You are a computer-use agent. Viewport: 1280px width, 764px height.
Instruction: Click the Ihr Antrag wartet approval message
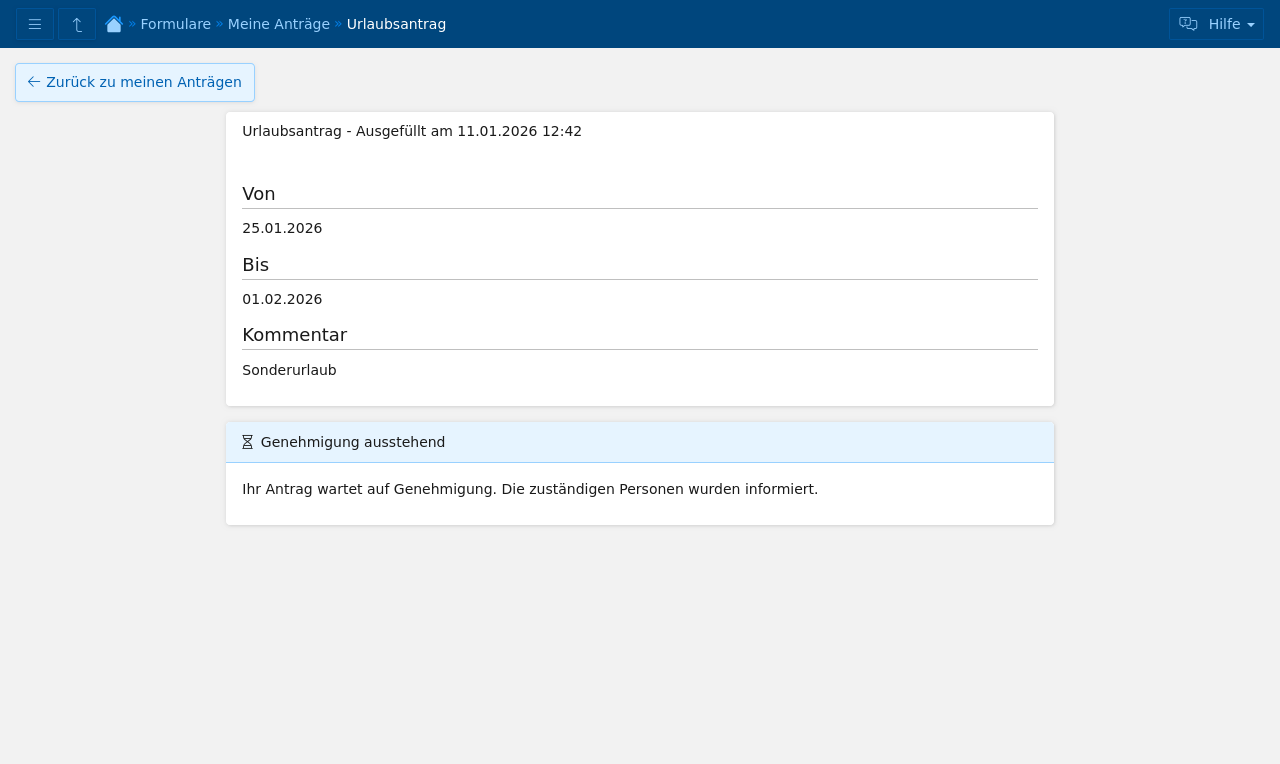(x=530, y=489)
